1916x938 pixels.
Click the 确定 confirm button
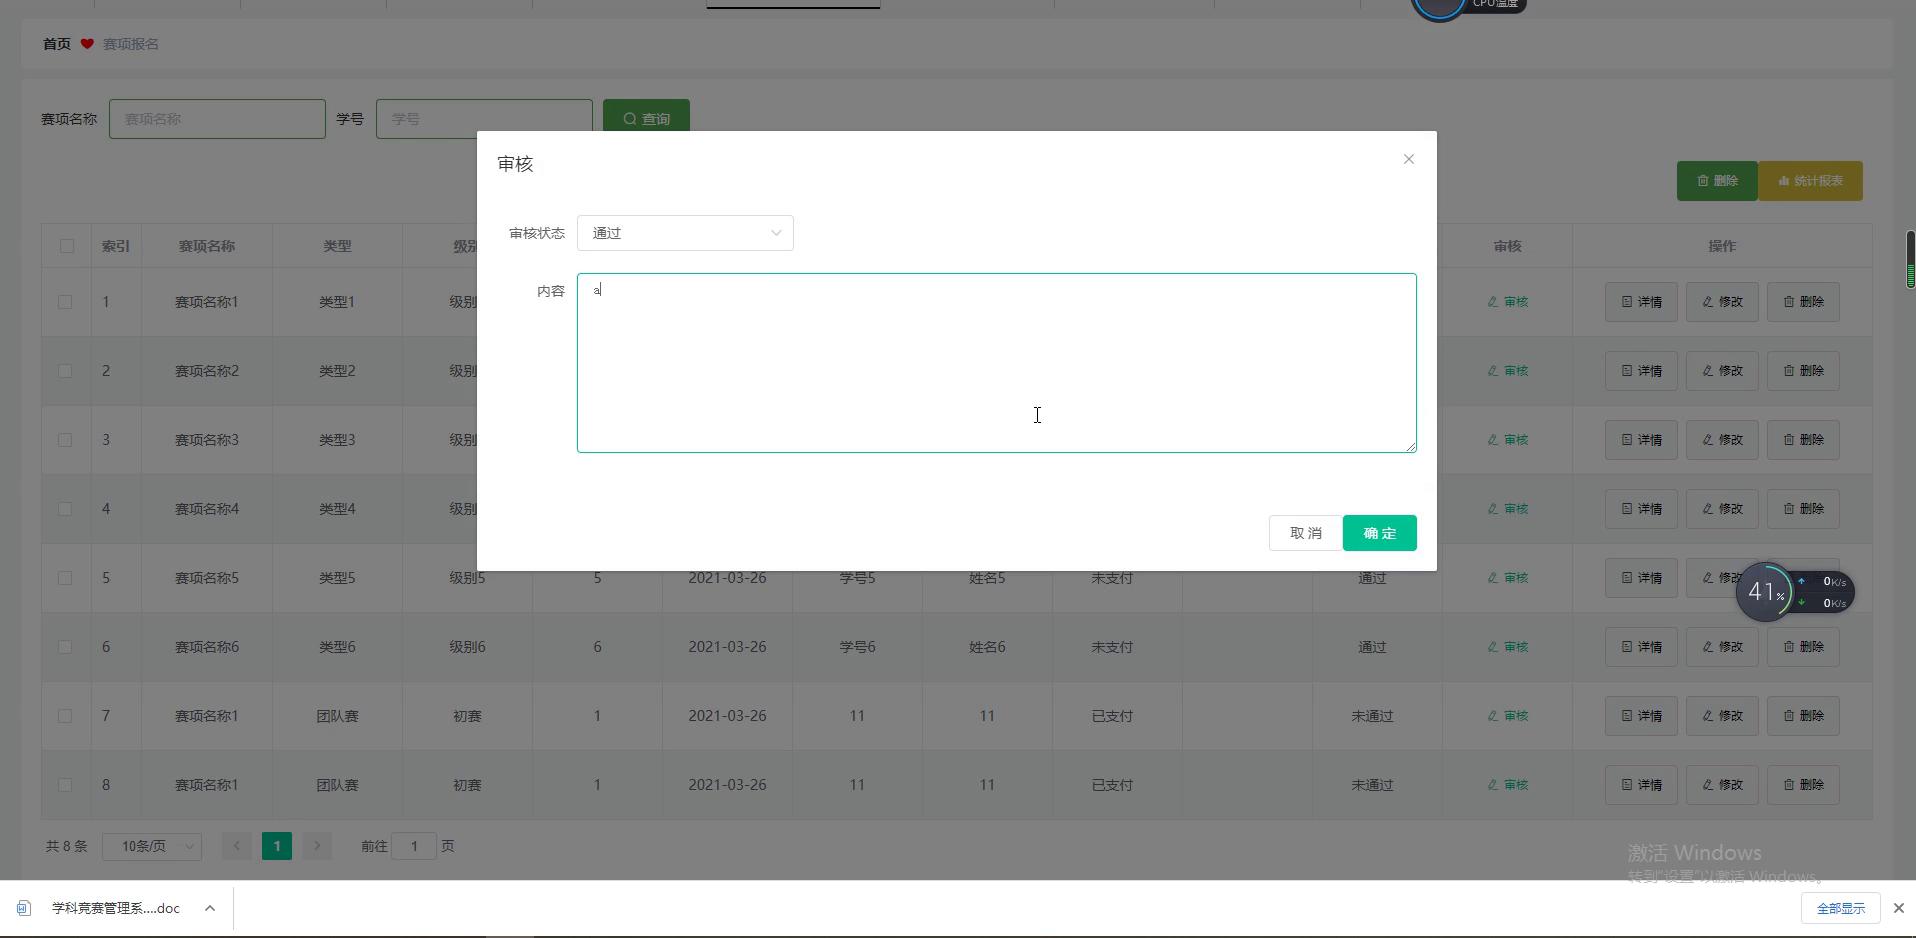click(x=1379, y=533)
